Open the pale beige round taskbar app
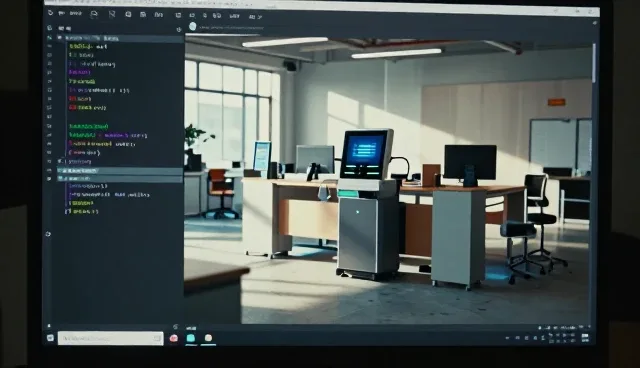This screenshot has width=640, height=368. [208, 338]
